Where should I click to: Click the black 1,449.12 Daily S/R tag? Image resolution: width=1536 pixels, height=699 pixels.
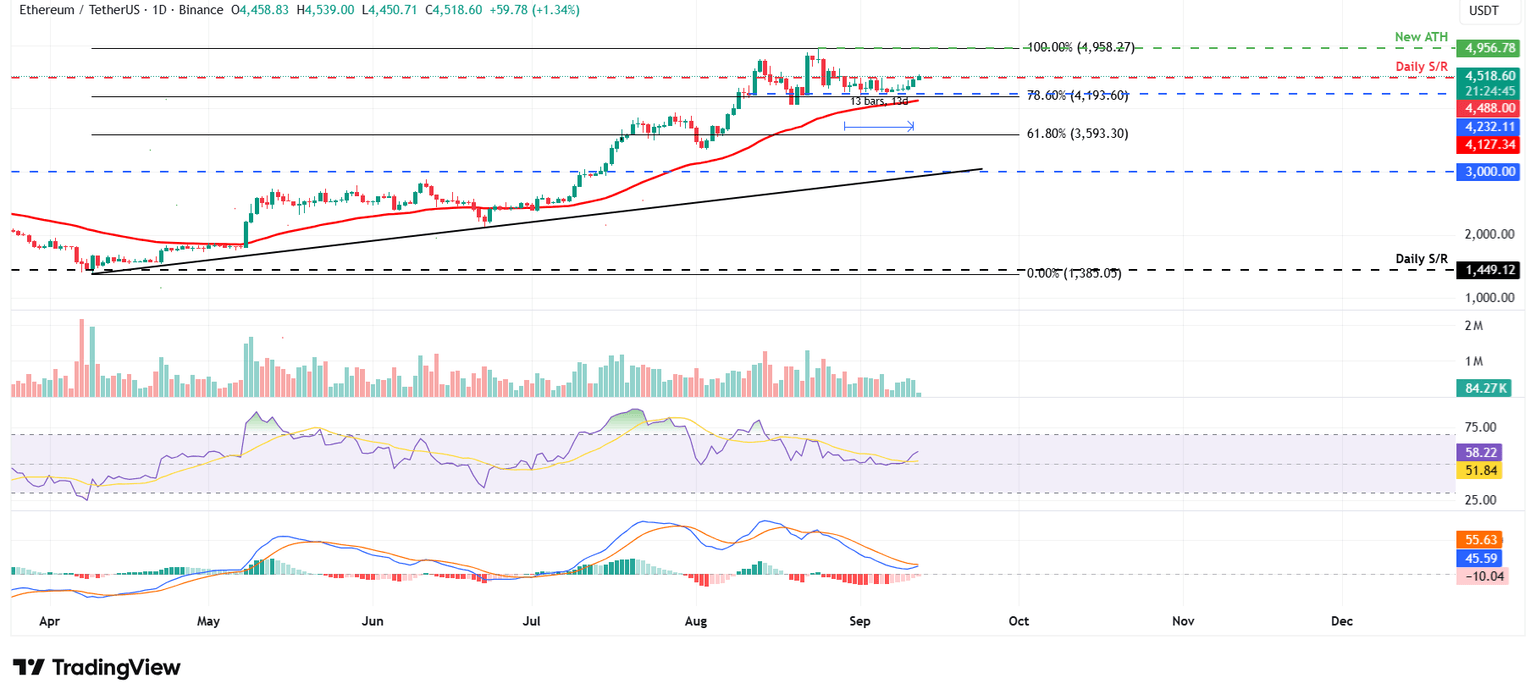[x=1488, y=268]
